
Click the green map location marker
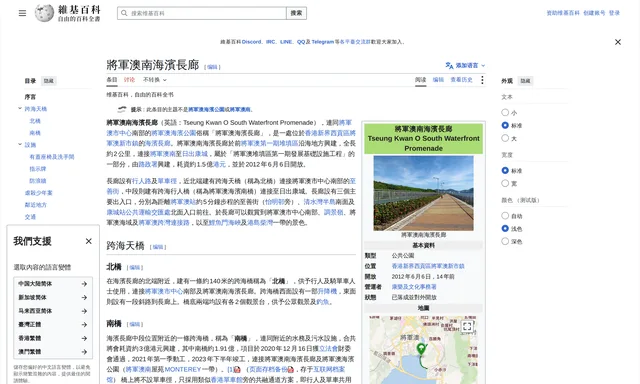421,349
